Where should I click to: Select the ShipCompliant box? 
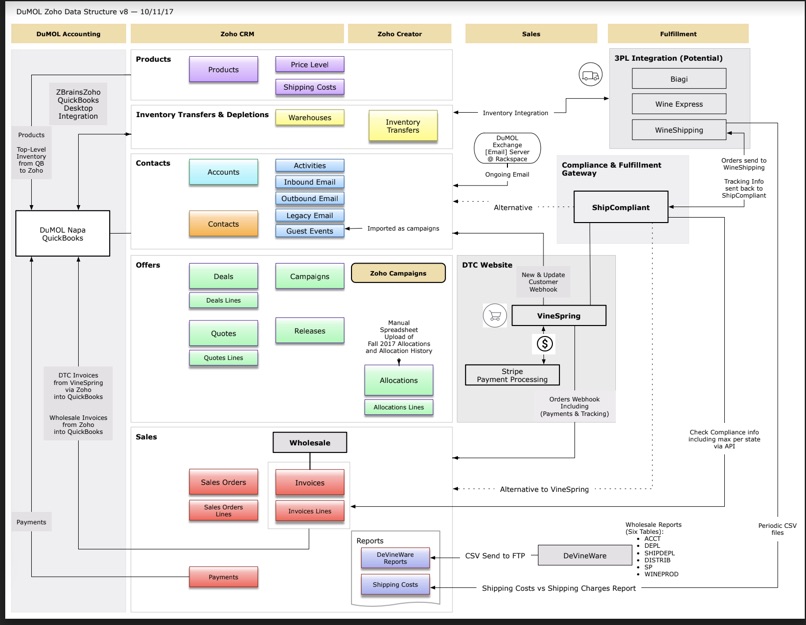click(621, 208)
